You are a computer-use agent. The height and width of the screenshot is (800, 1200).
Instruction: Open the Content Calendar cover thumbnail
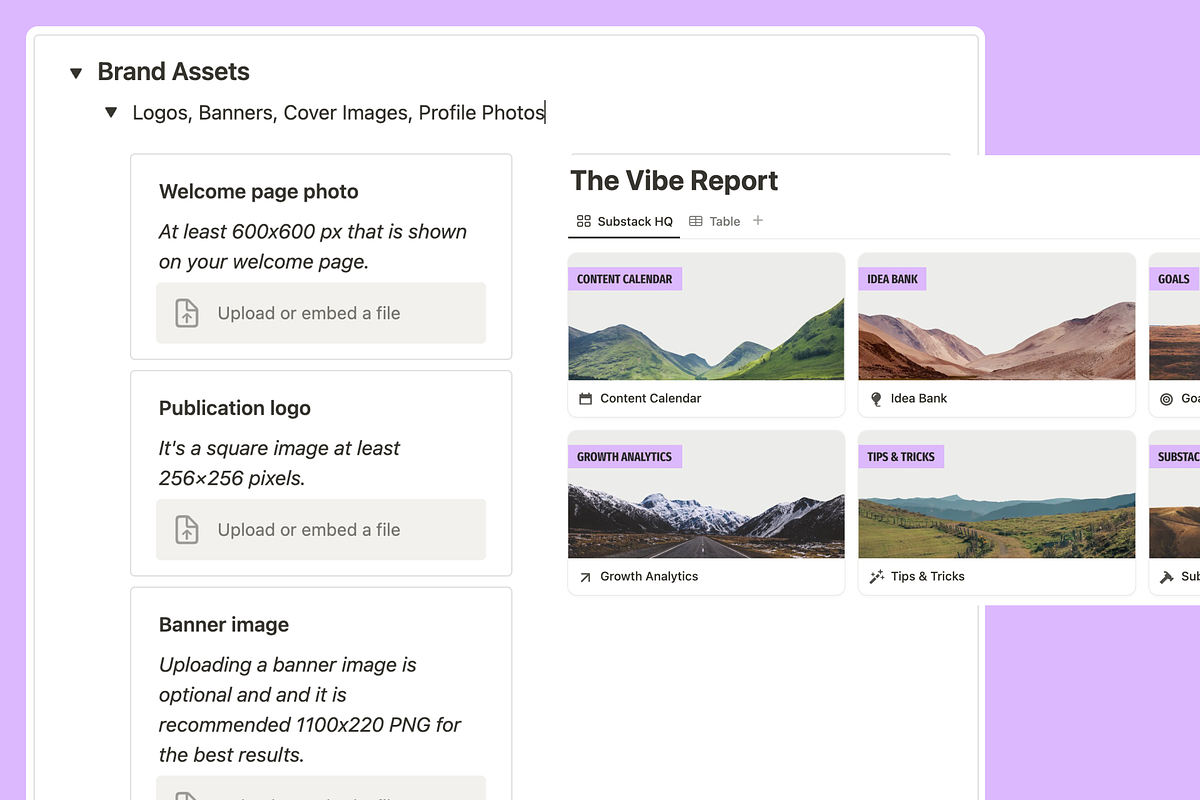click(x=706, y=317)
